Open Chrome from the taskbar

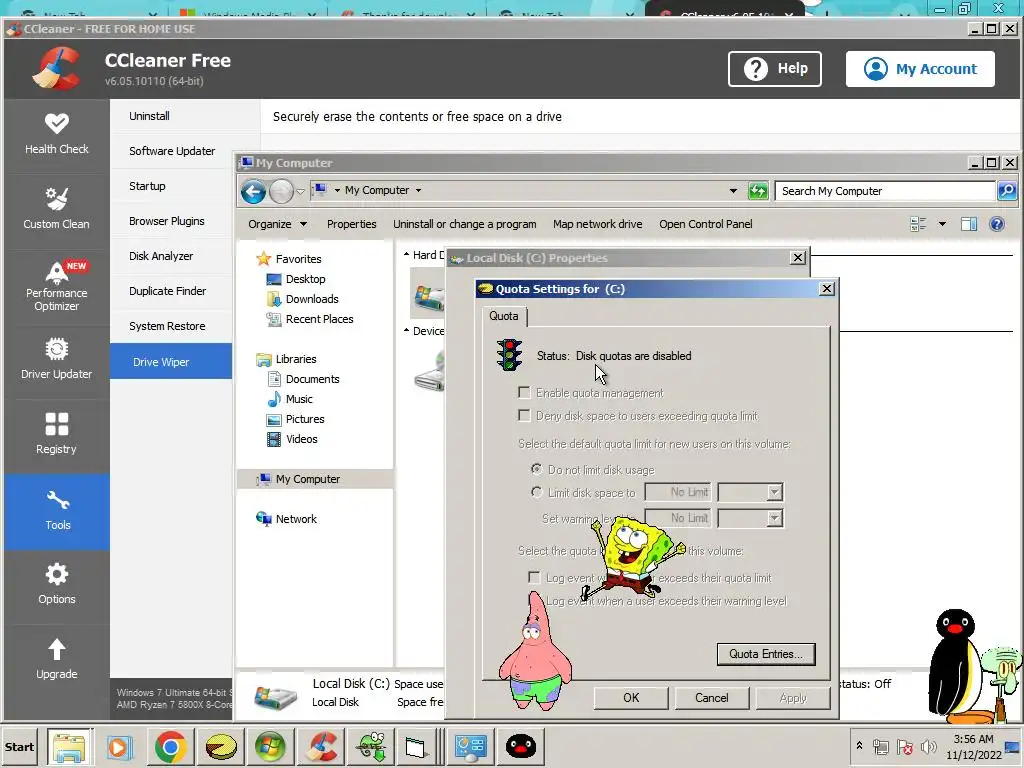point(170,747)
